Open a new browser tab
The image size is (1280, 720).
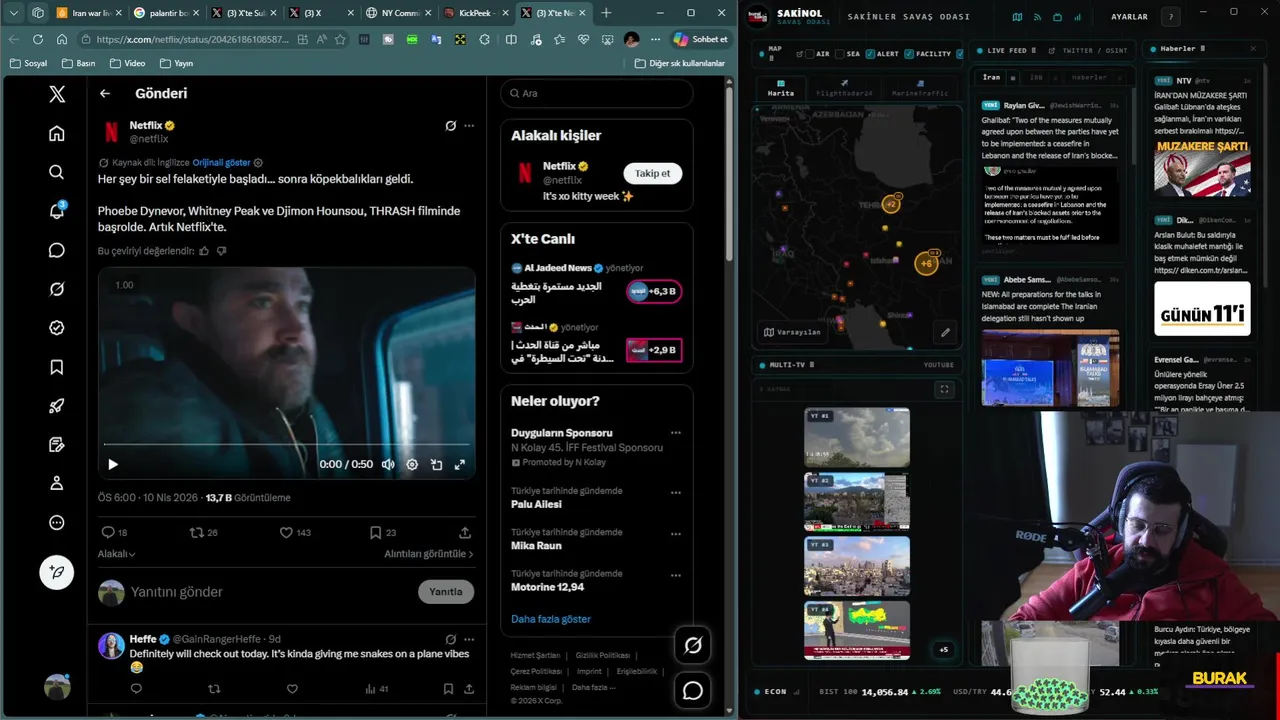(x=606, y=13)
